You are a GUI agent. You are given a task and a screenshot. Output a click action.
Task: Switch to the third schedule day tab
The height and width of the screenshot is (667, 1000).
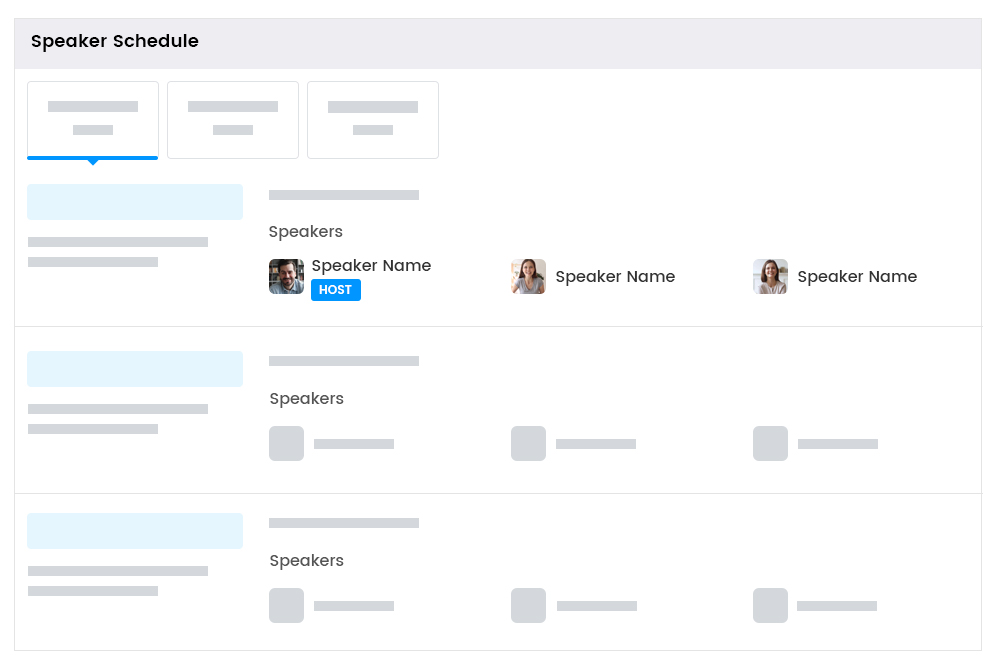373,119
